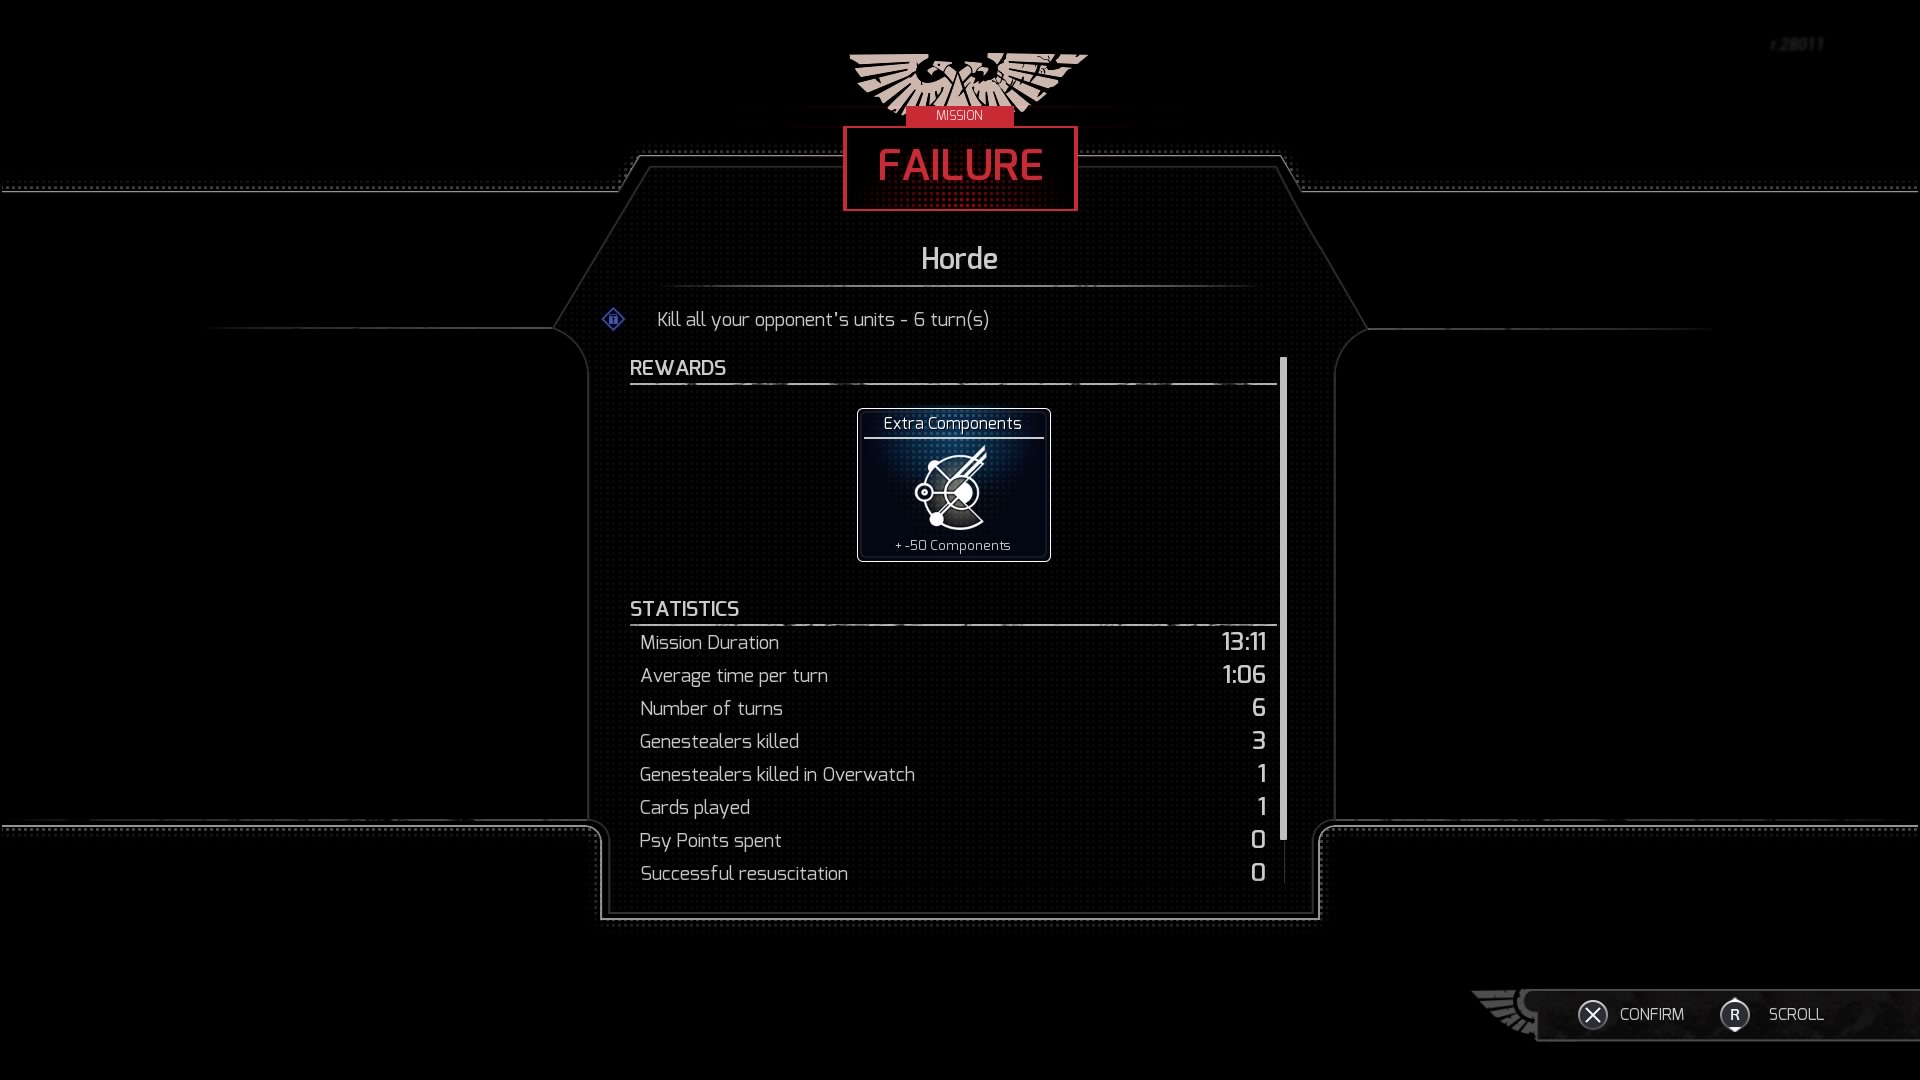This screenshot has height=1080, width=1920.
Task: Select the X button CONFIRM icon
Action: tap(1592, 1014)
